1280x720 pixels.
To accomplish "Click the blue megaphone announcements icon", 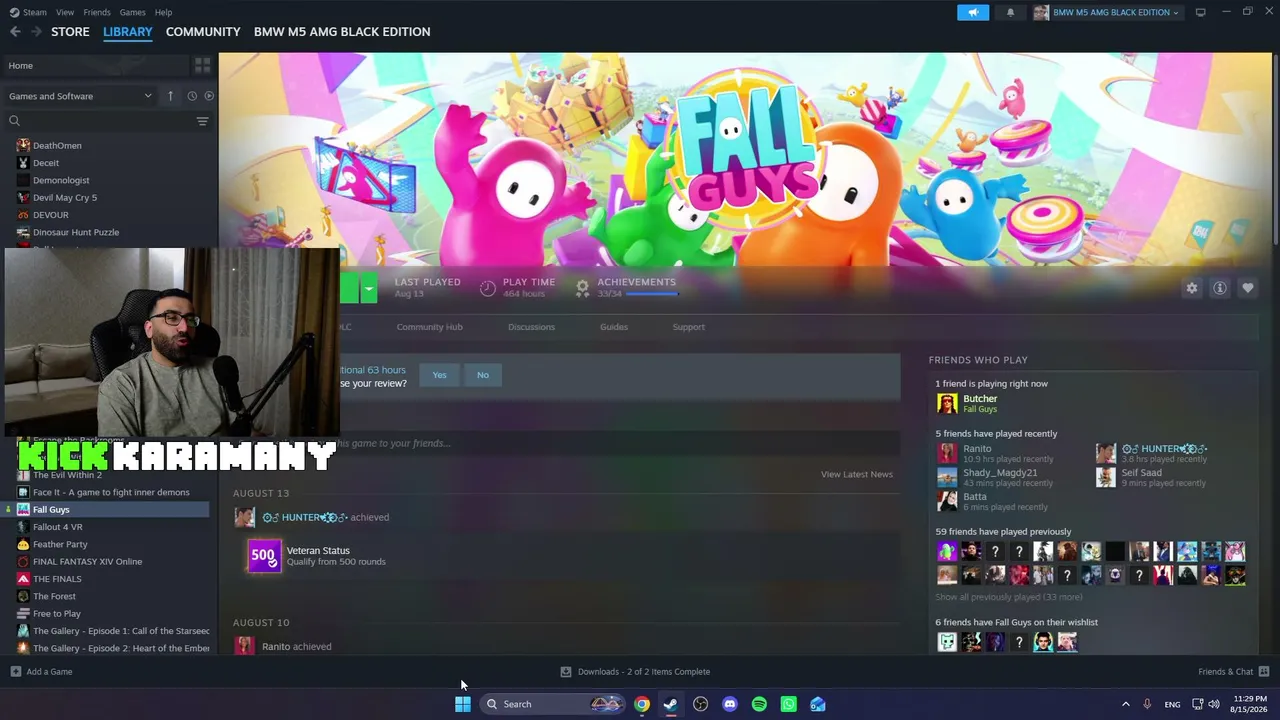I will point(973,12).
